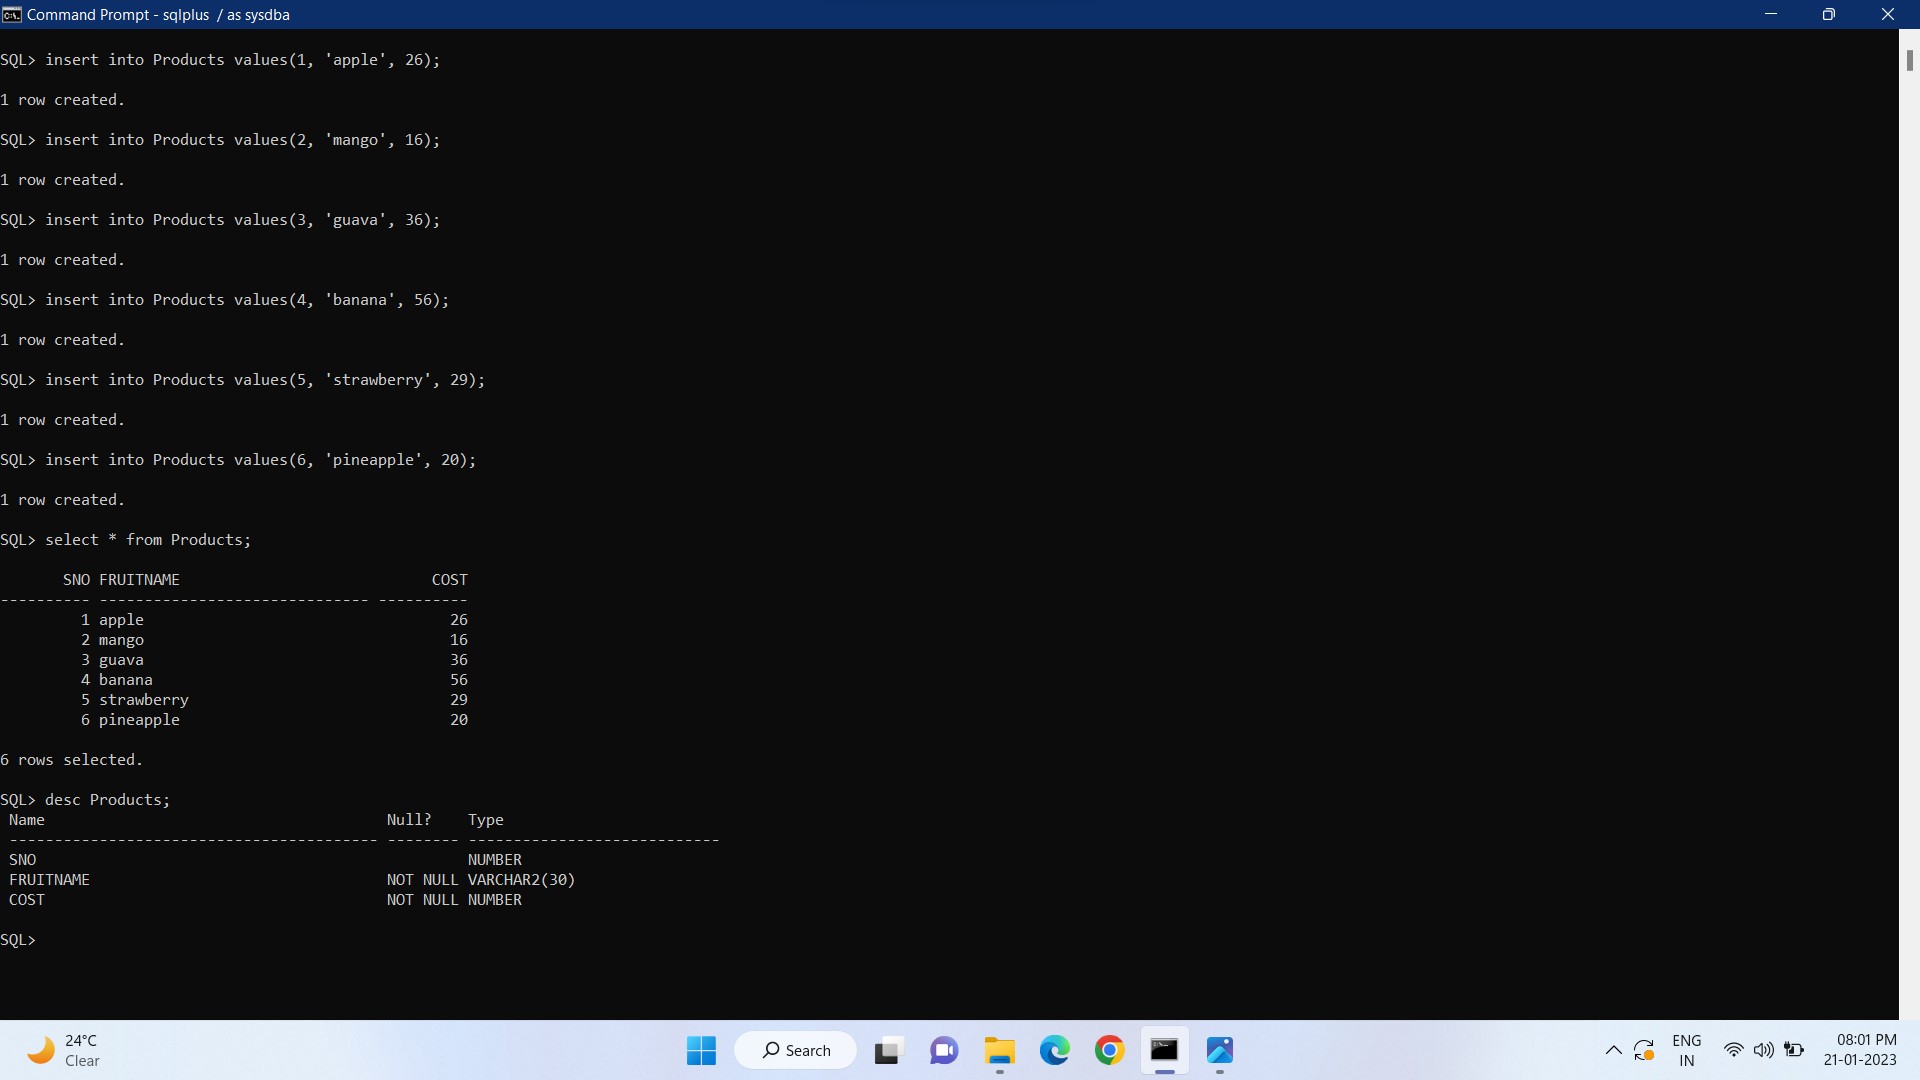Click the 'Null?' column header
Screen dimensions: 1920x1080
tap(409, 820)
